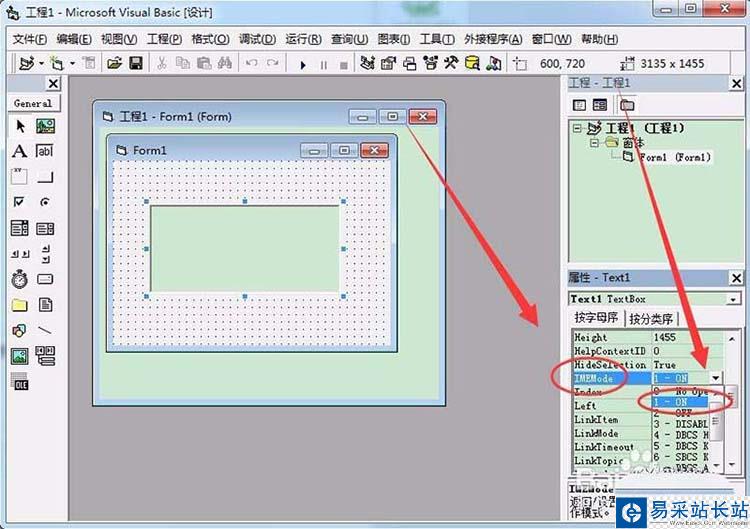The height and width of the screenshot is (529, 750).
Task: Click the Save Project floppy icon
Action: click(x=136, y=63)
